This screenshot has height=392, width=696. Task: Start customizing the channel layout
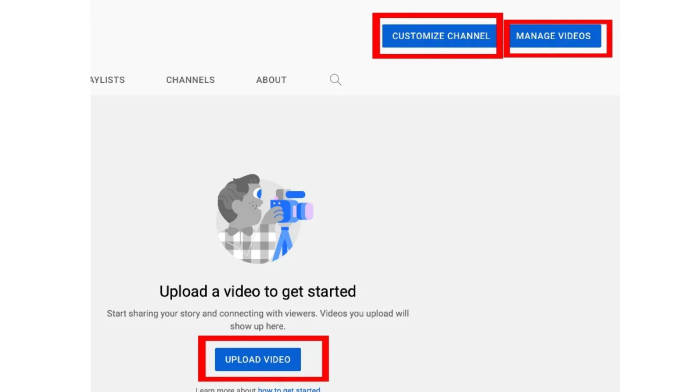click(440, 36)
